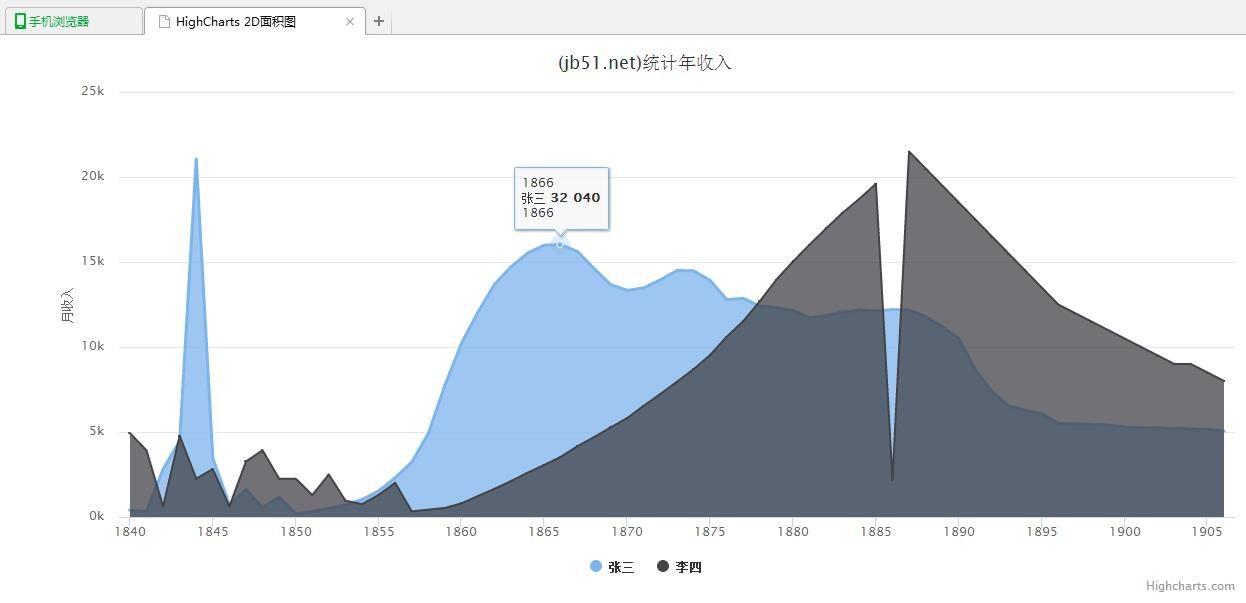
Task: Open the Highcharts.com credits link
Action: click(x=1190, y=586)
